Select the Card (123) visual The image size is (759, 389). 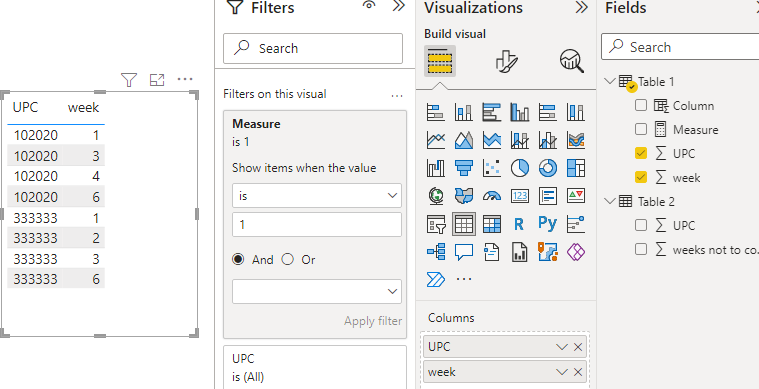[x=520, y=196]
